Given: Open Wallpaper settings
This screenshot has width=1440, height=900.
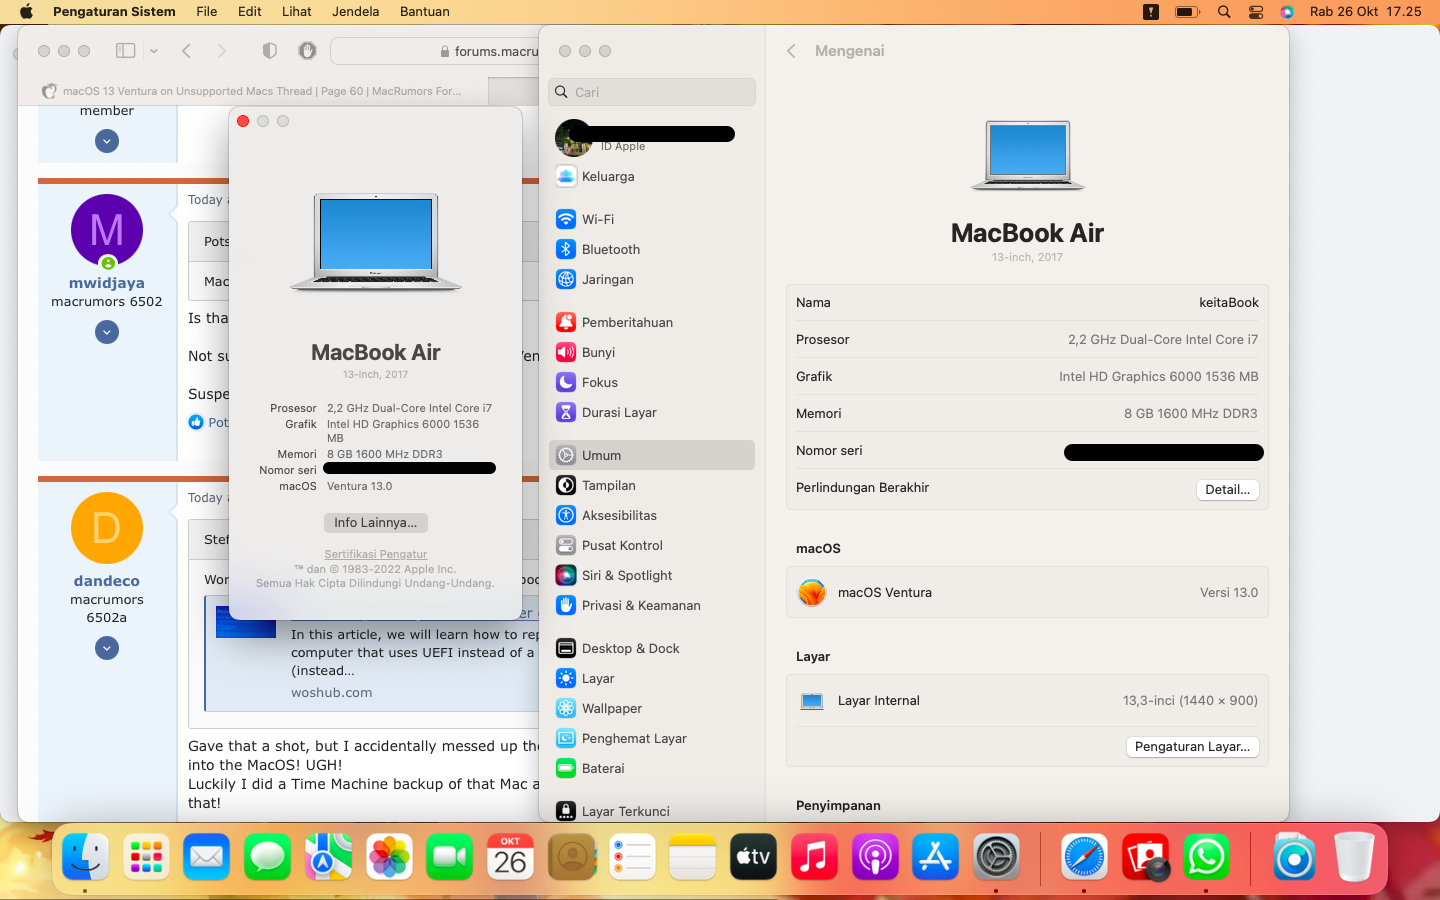Looking at the screenshot, I should 651,708.
